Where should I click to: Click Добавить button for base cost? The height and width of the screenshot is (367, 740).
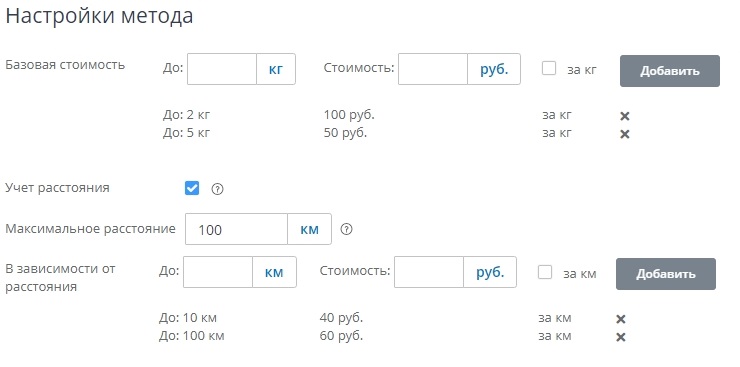point(670,71)
